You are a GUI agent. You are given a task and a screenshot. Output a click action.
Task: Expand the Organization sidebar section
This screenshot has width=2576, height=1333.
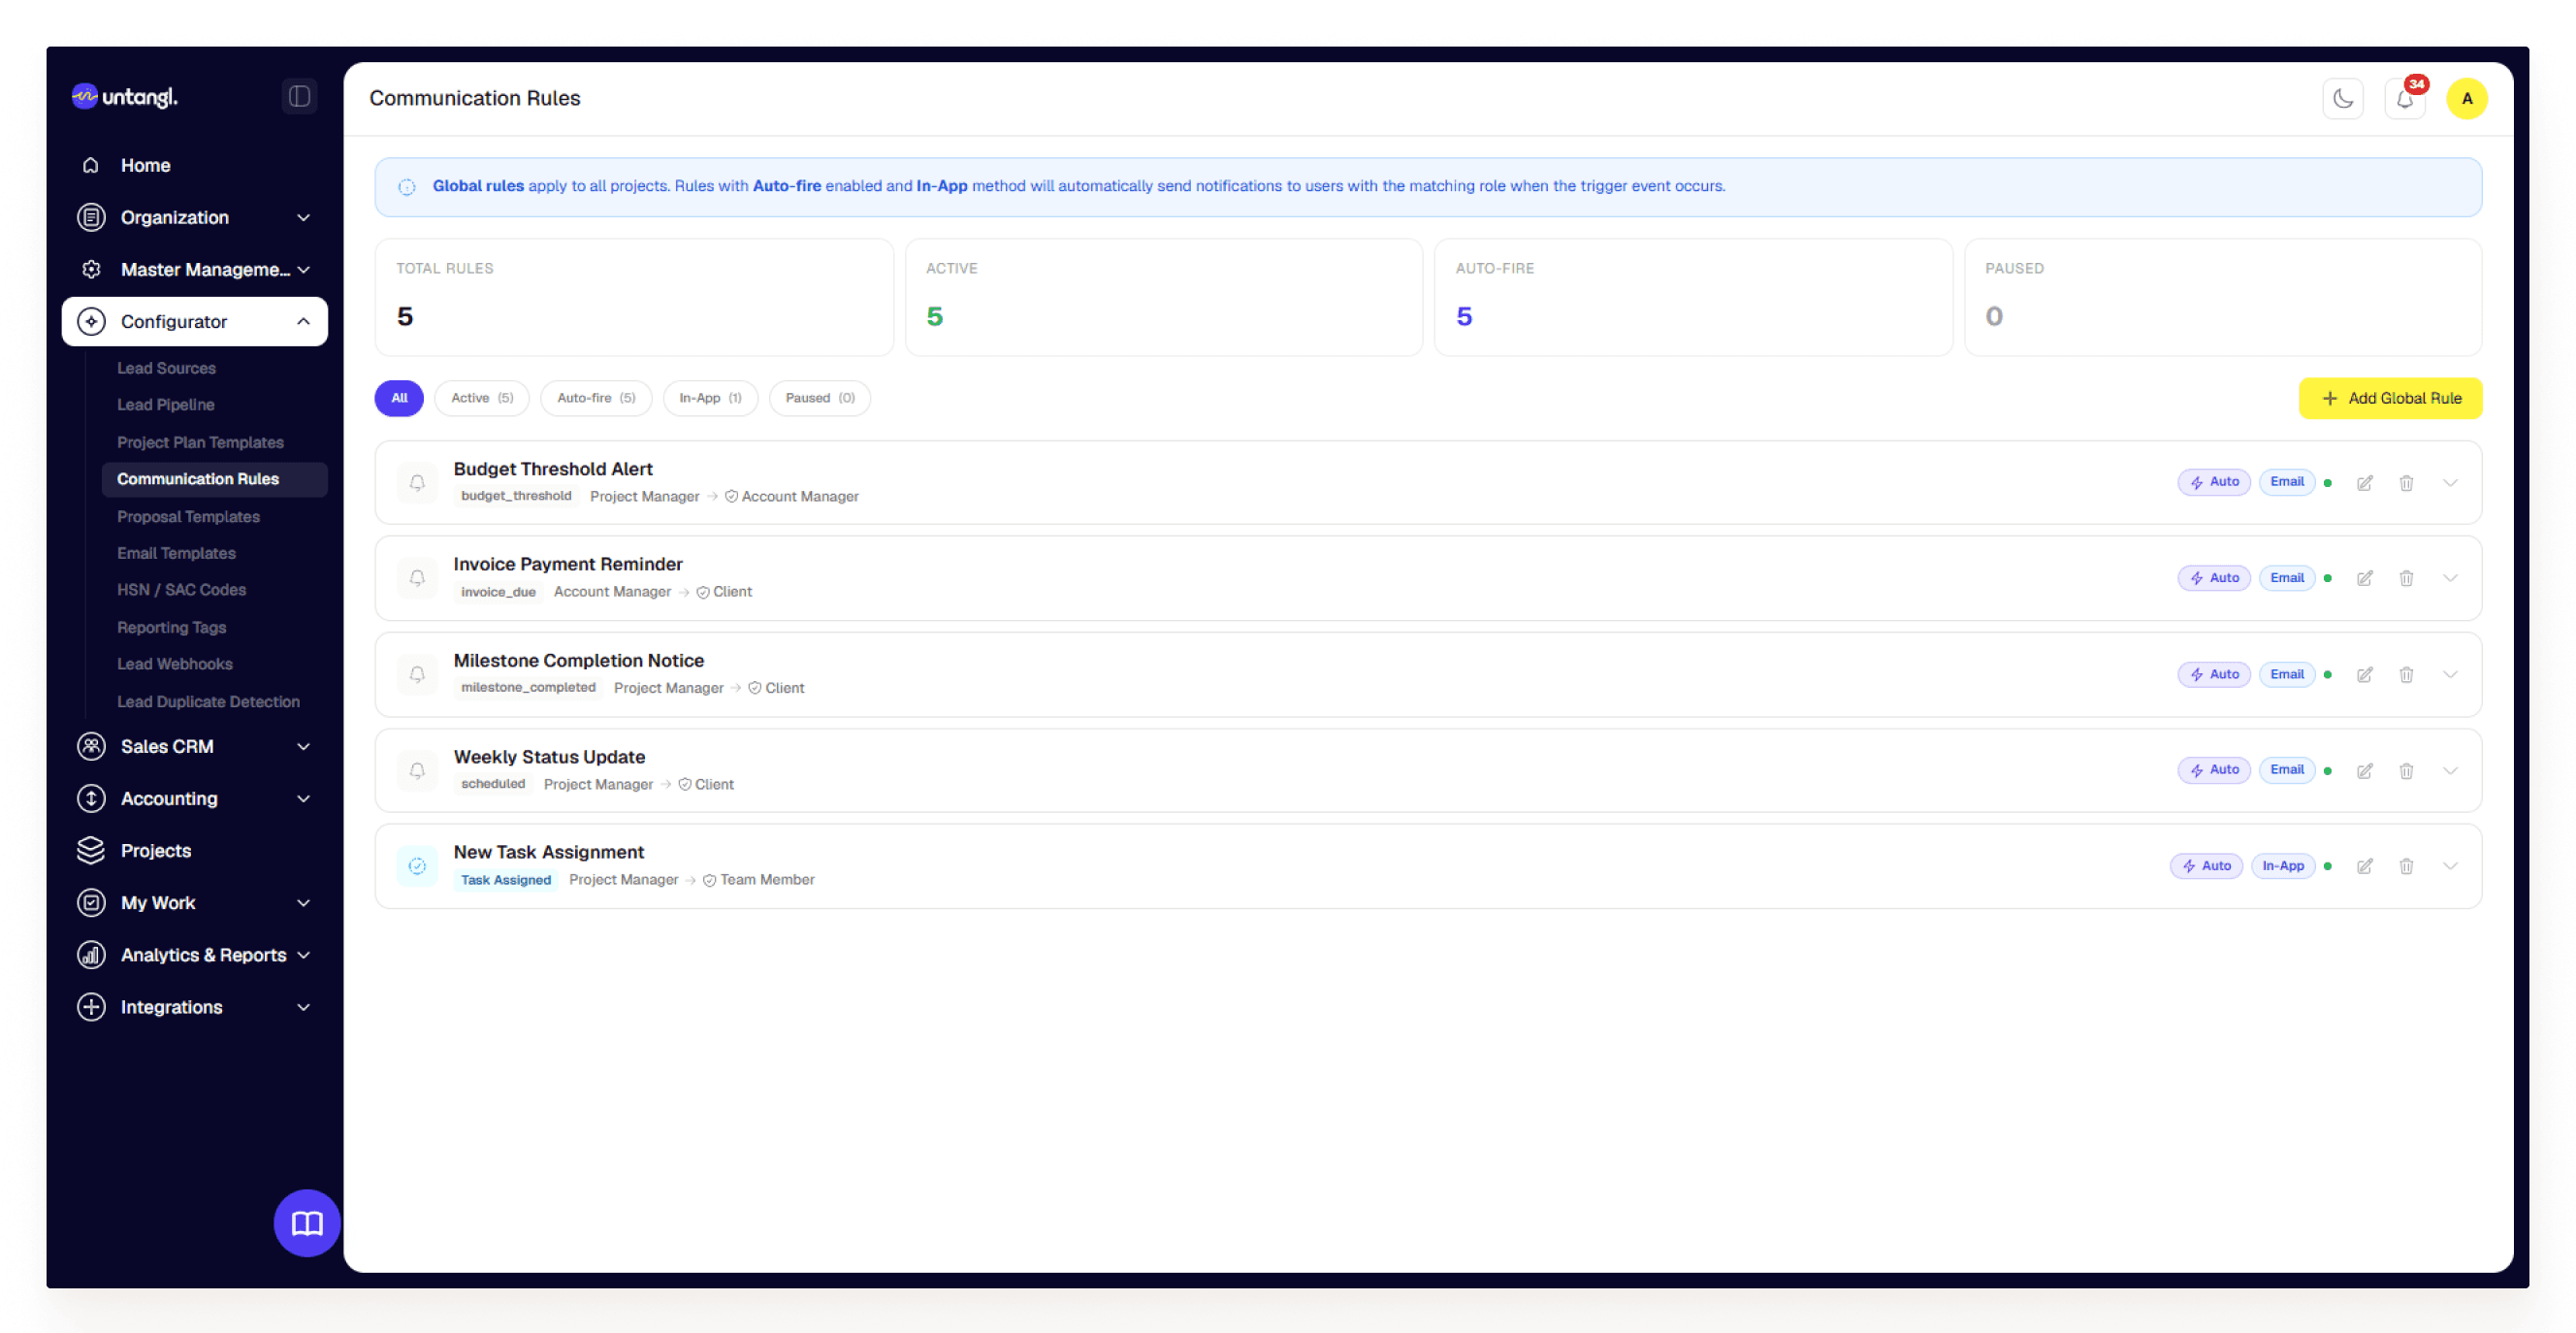point(195,217)
